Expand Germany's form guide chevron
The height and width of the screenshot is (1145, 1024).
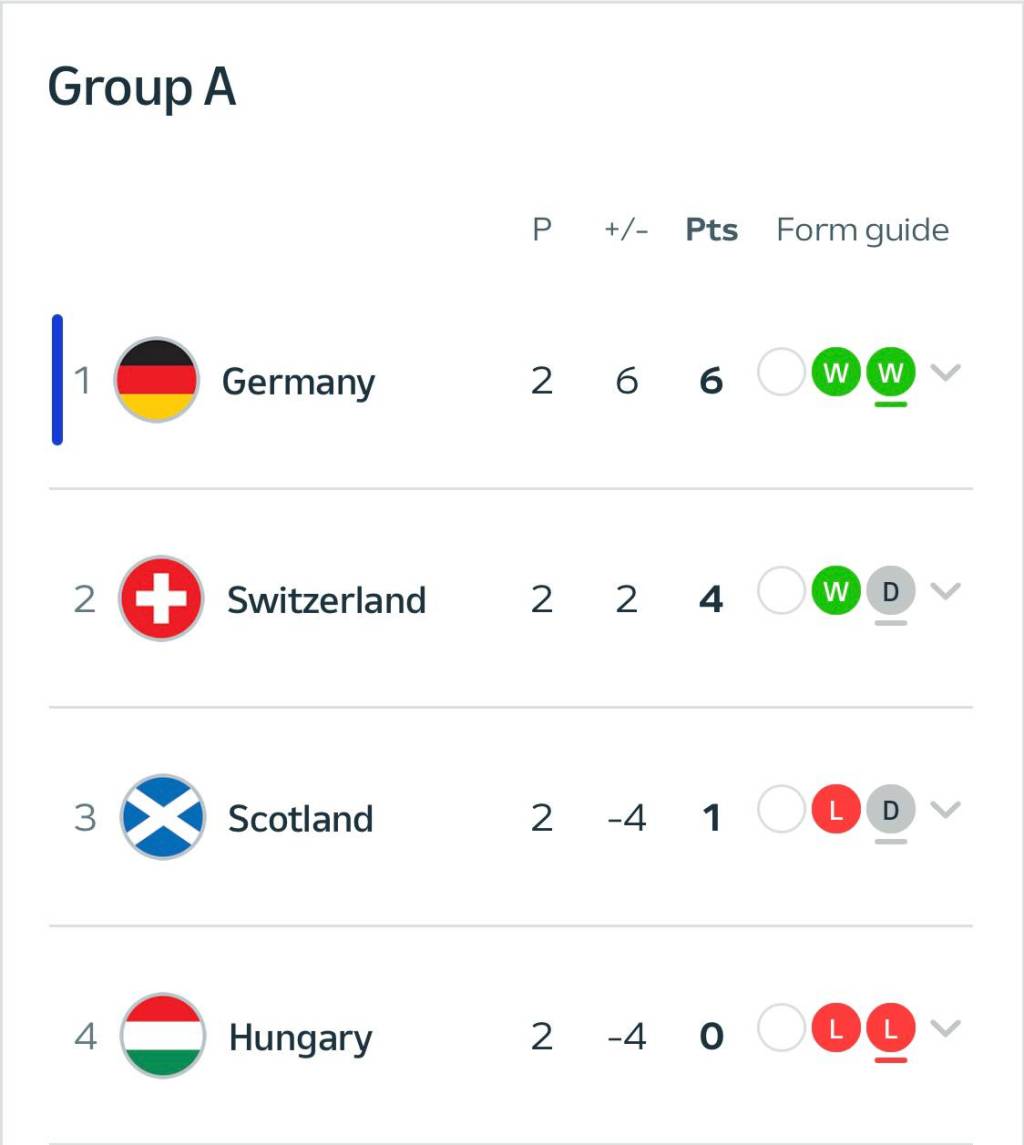pyautogui.click(x=945, y=373)
